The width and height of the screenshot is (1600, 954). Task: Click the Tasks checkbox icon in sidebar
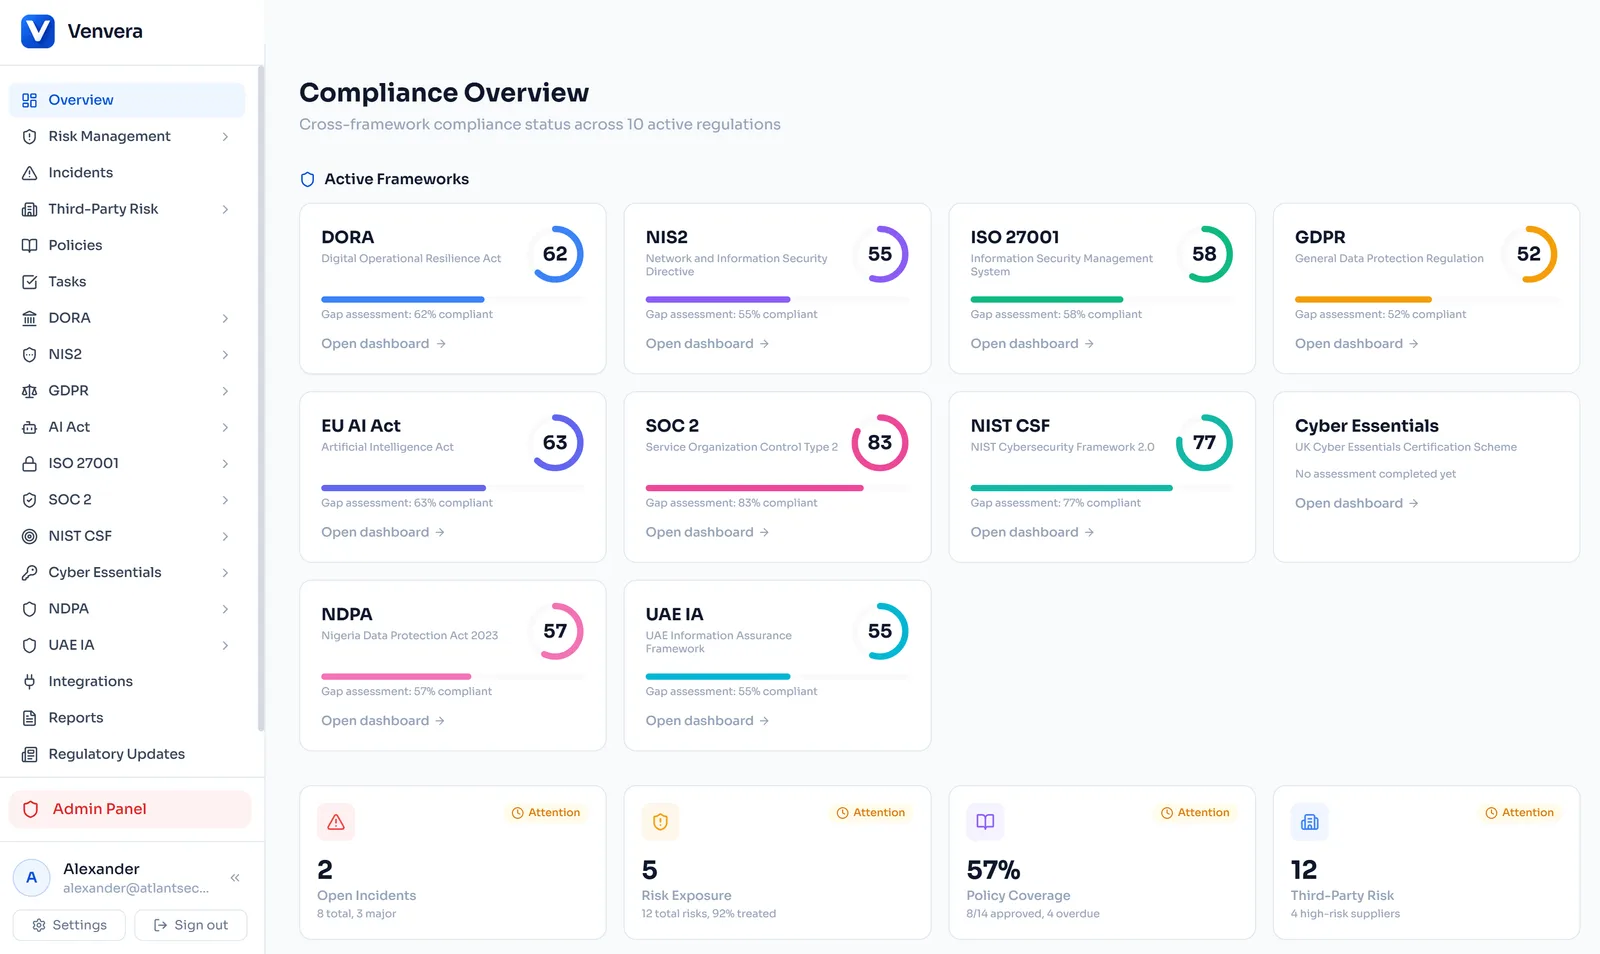pos(30,282)
